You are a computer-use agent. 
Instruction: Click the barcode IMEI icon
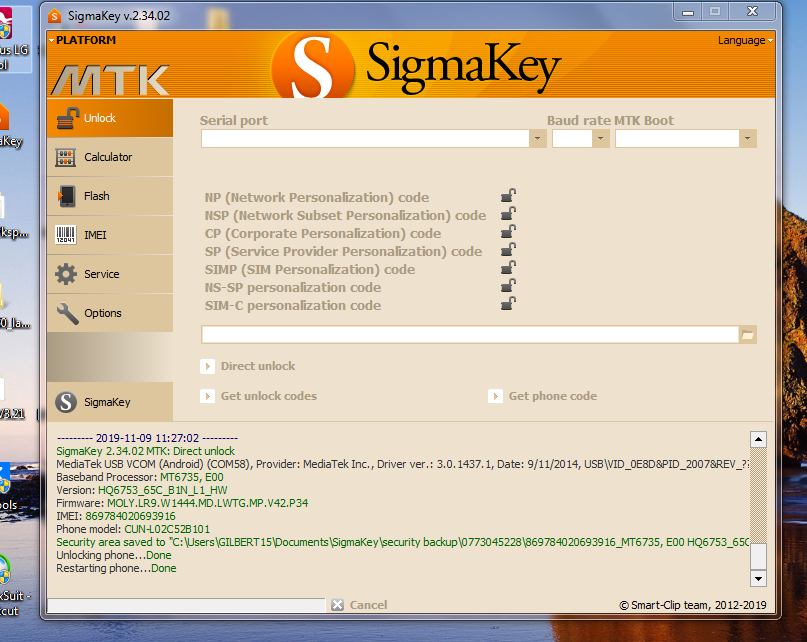pyautogui.click(x=66, y=235)
